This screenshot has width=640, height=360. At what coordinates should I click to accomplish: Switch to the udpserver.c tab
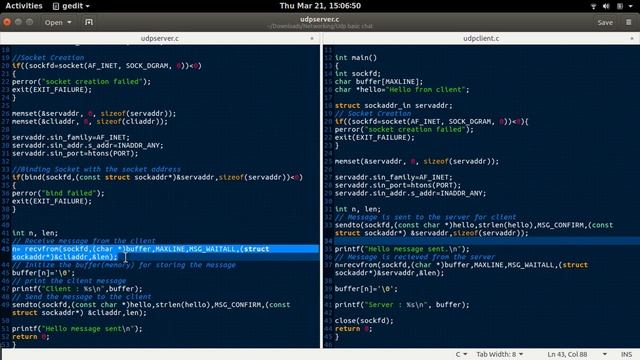[x=160, y=38]
